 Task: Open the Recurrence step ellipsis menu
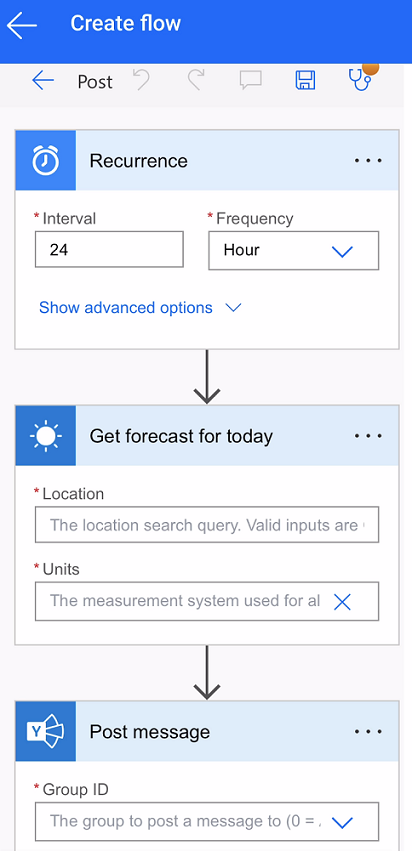369,161
